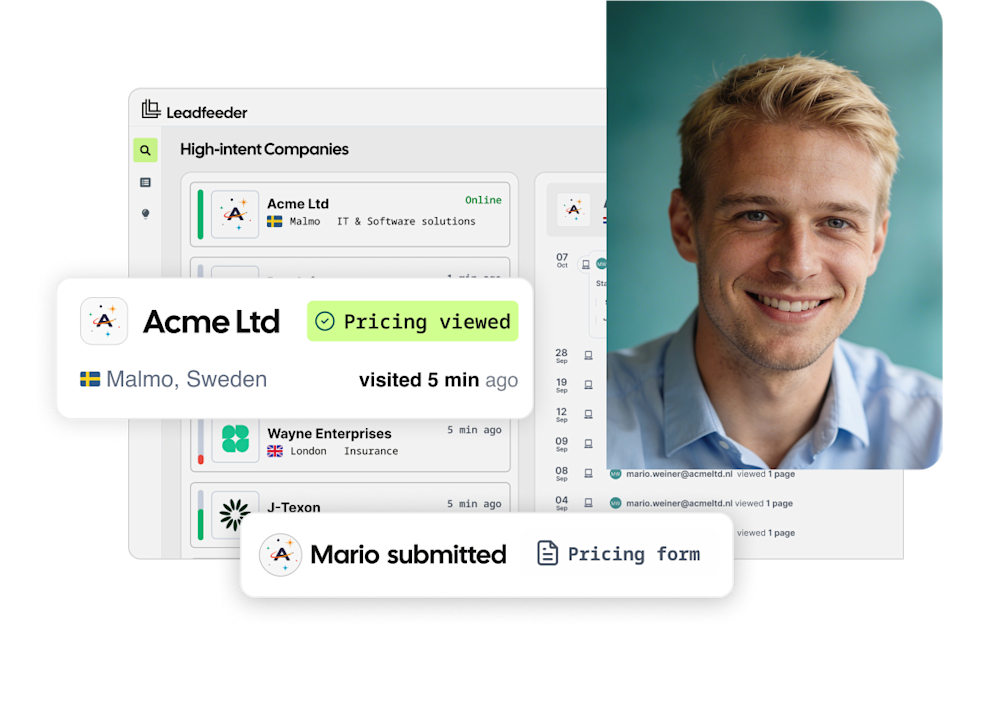Click the laptop icon for 28 Sep visit
Image resolution: width=1000 pixels, height=726 pixels.
click(x=588, y=355)
